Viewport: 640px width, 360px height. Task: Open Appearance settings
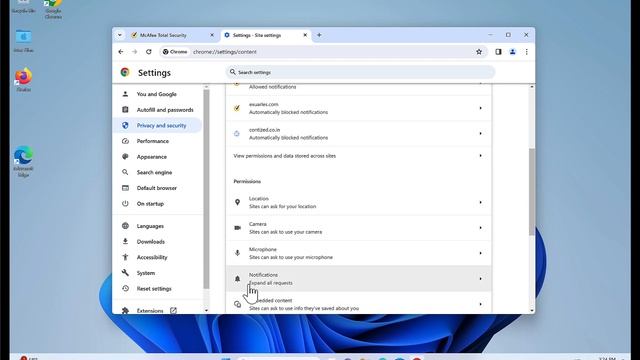[x=157, y=157]
